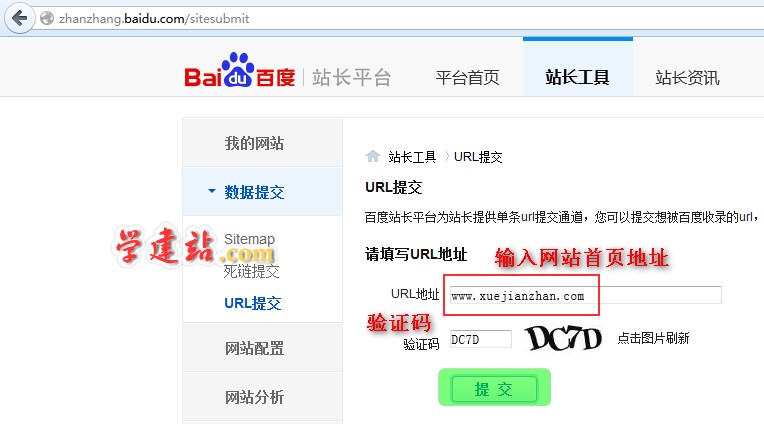
Task: Click the 点击图片刷新 text
Action: pos(653,338)
